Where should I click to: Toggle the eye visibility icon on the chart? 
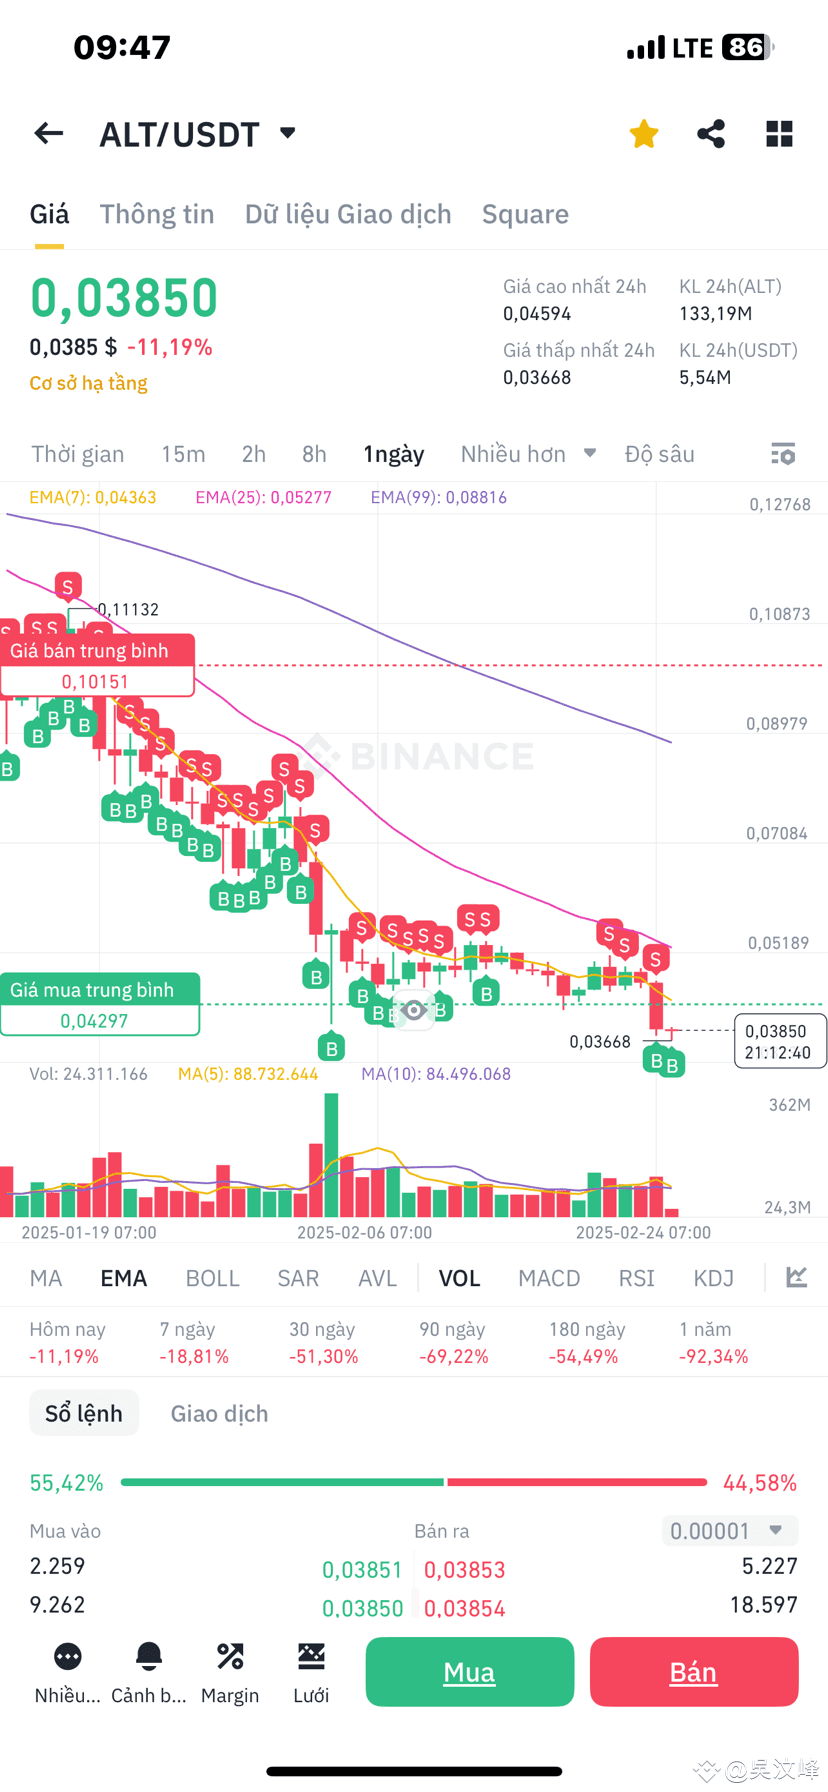(413, 1011)
